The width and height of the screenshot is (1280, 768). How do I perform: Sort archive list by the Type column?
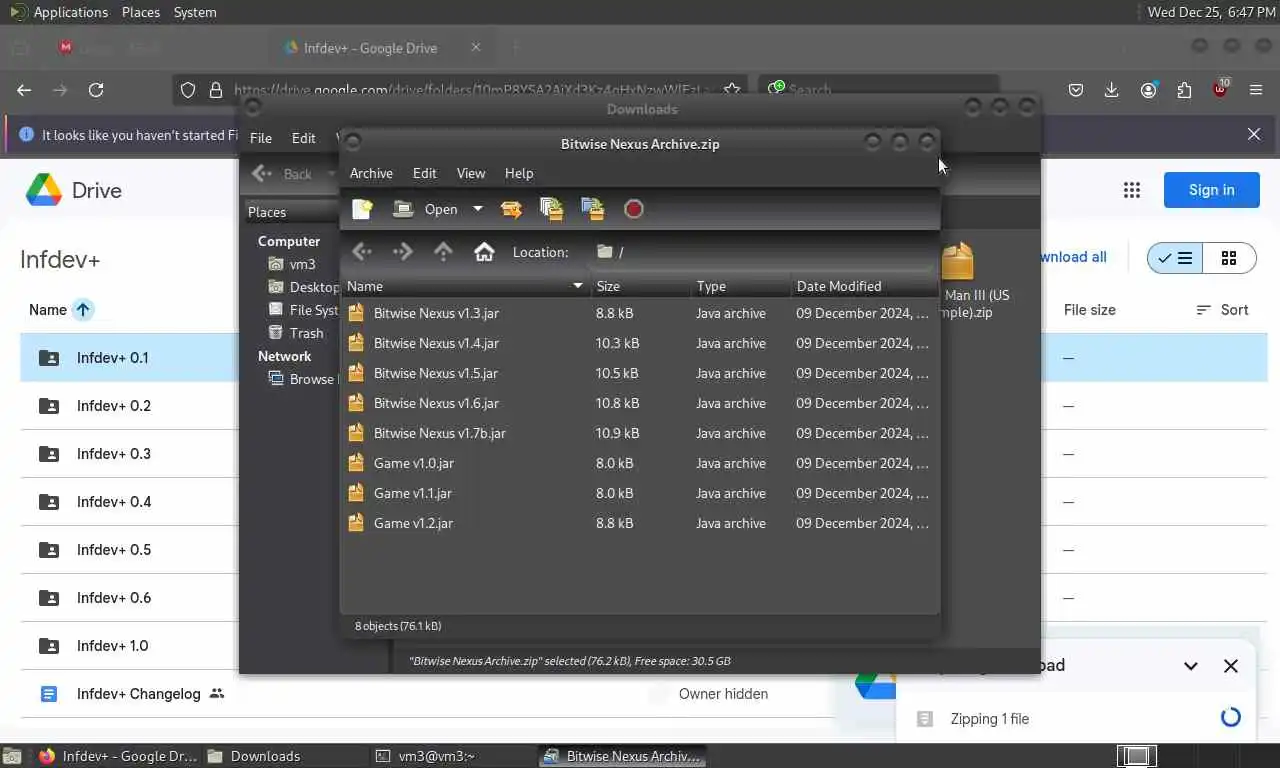[x=740, y=286]
